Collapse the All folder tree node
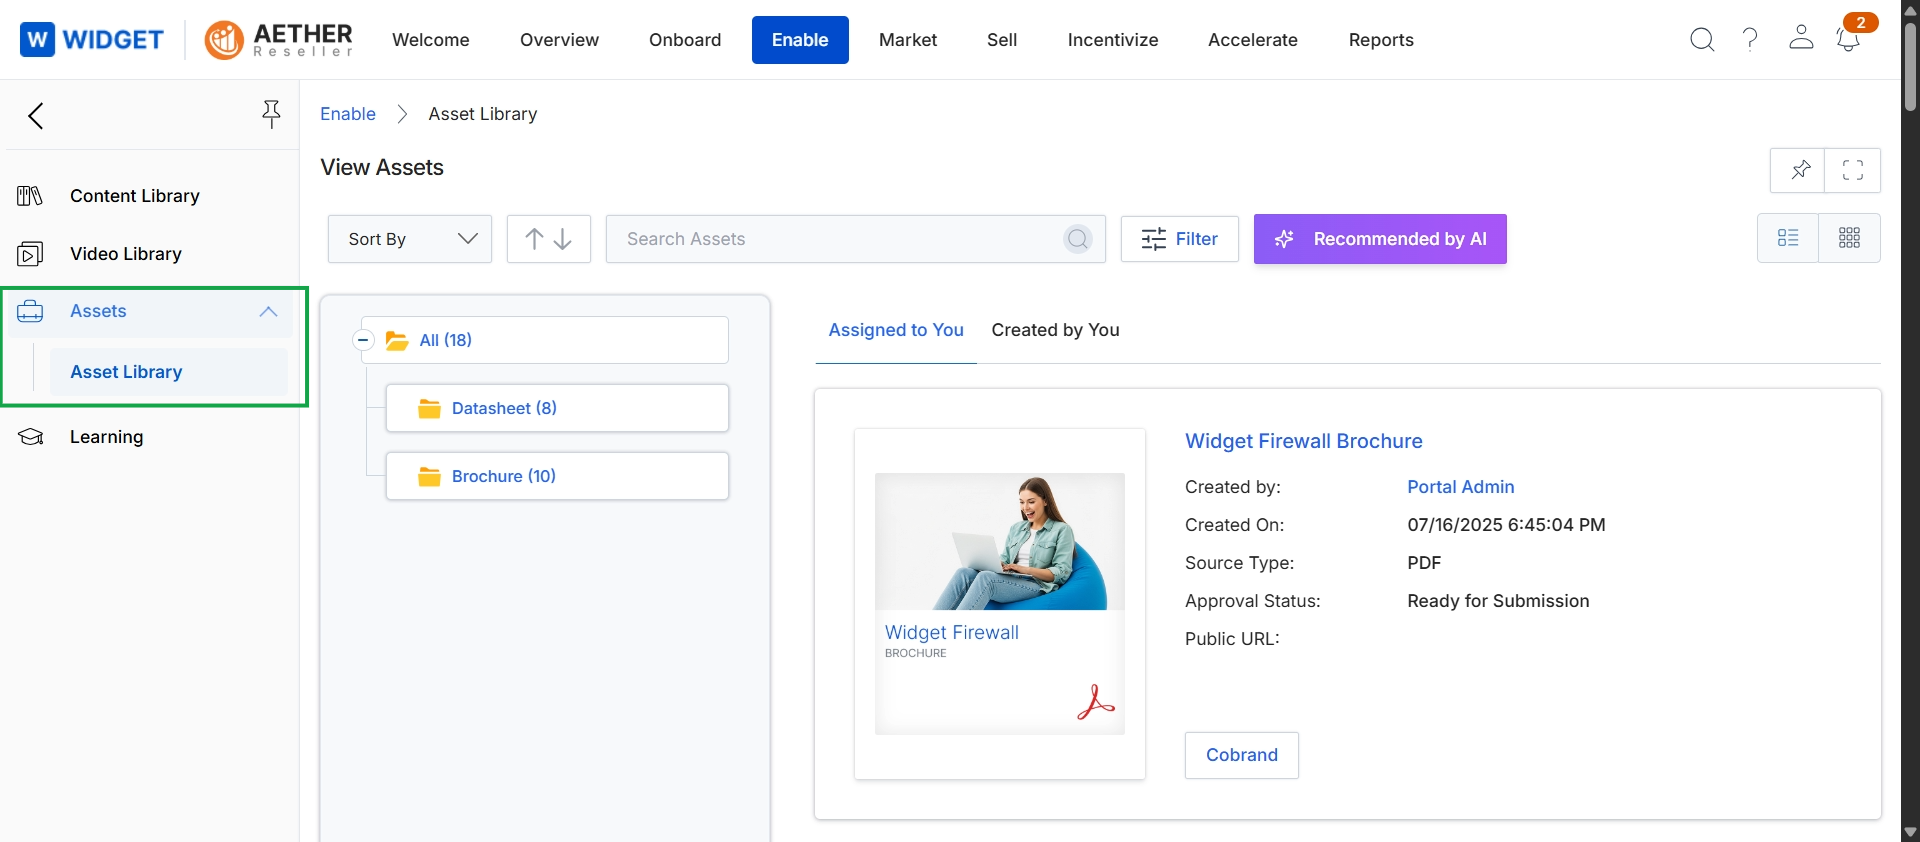 (363, 341)
